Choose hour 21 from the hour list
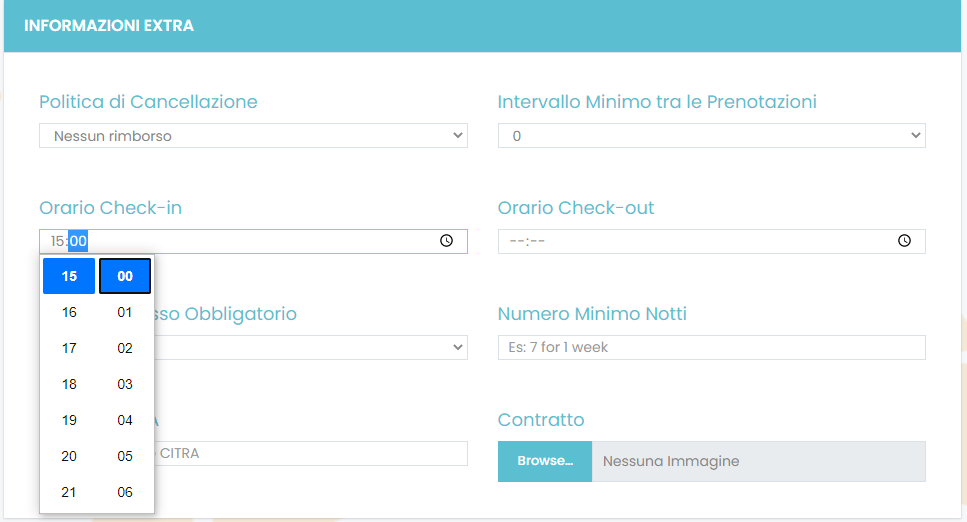The height and width of the screenshot is (522, 967). (x=69, y=492)
